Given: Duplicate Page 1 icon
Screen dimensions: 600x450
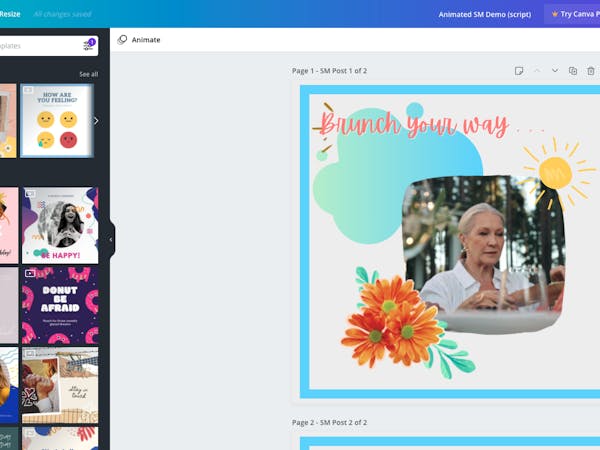Looking at the screenshot, I should click(573, 71).
